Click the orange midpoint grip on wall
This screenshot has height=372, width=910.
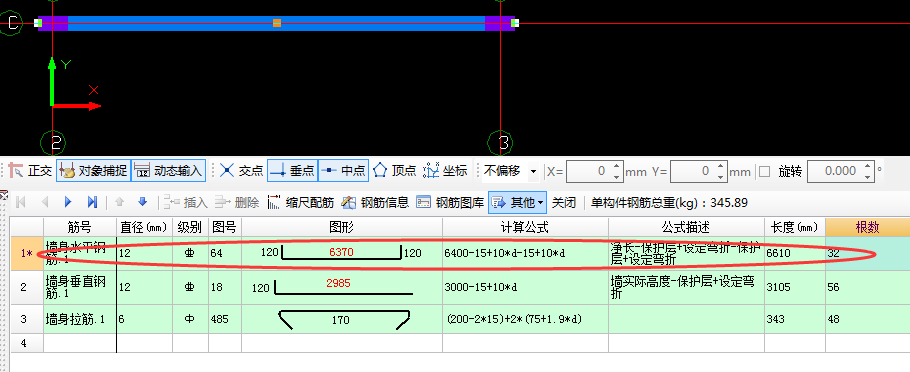point(277,23)
